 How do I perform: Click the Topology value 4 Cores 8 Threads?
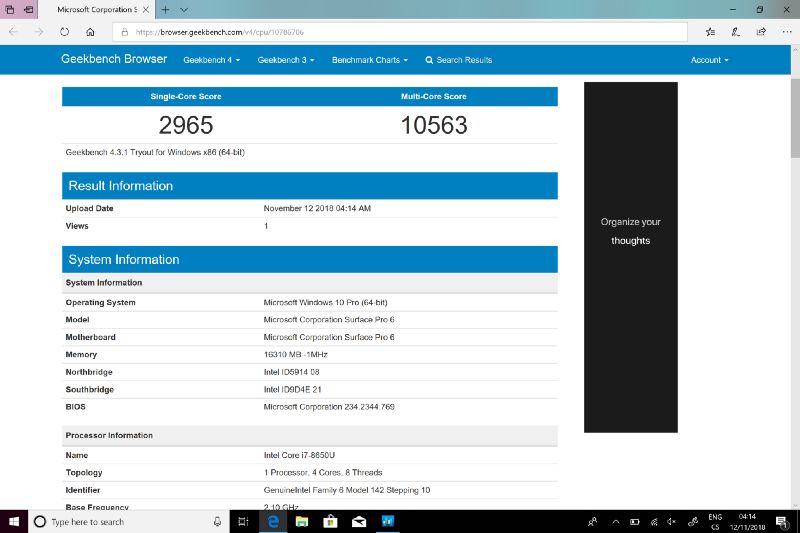click(323, 472)
